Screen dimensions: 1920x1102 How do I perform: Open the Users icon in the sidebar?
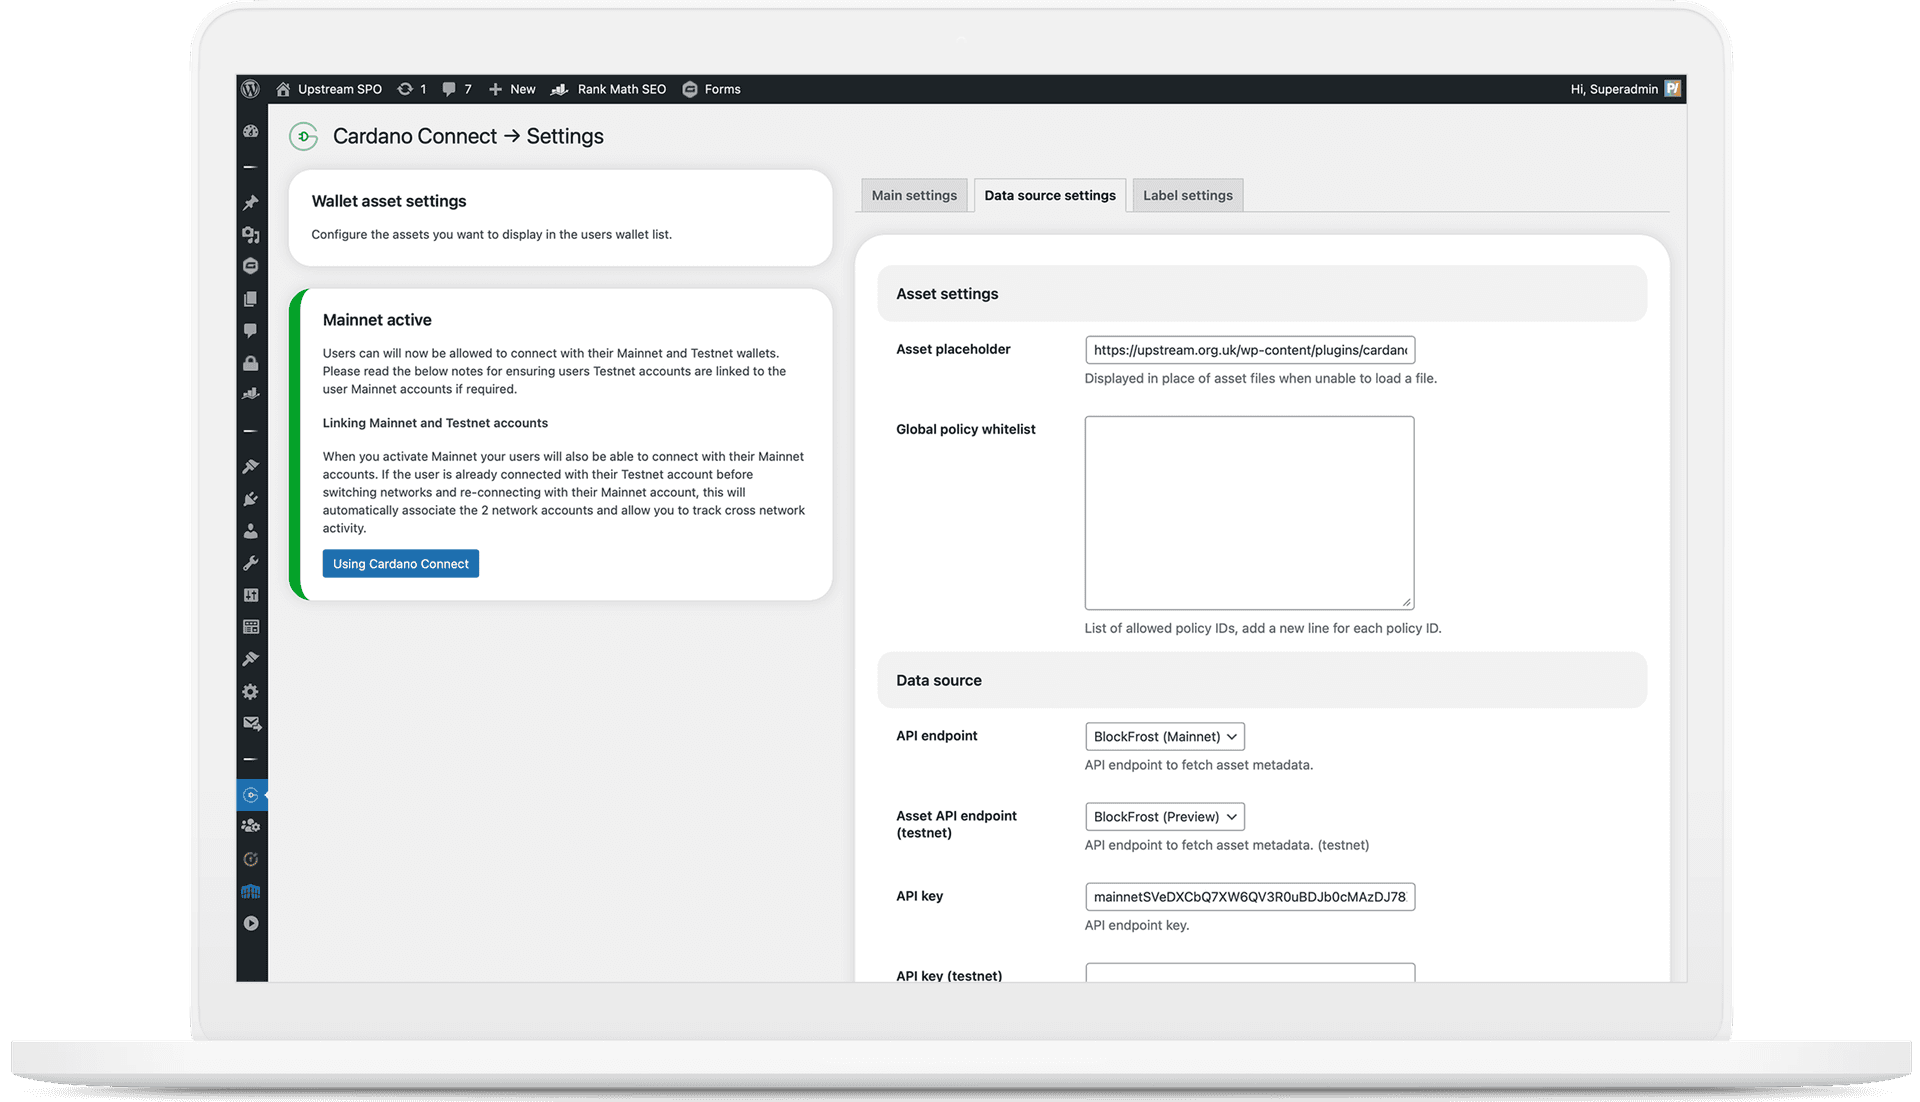pyautogui.click(x=251, y=531)
